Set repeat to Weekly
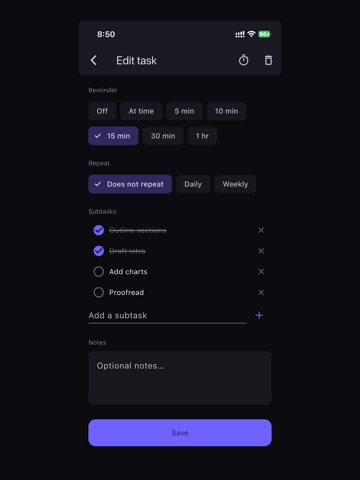Screen dimensions: 360x480 click(235, 184)
